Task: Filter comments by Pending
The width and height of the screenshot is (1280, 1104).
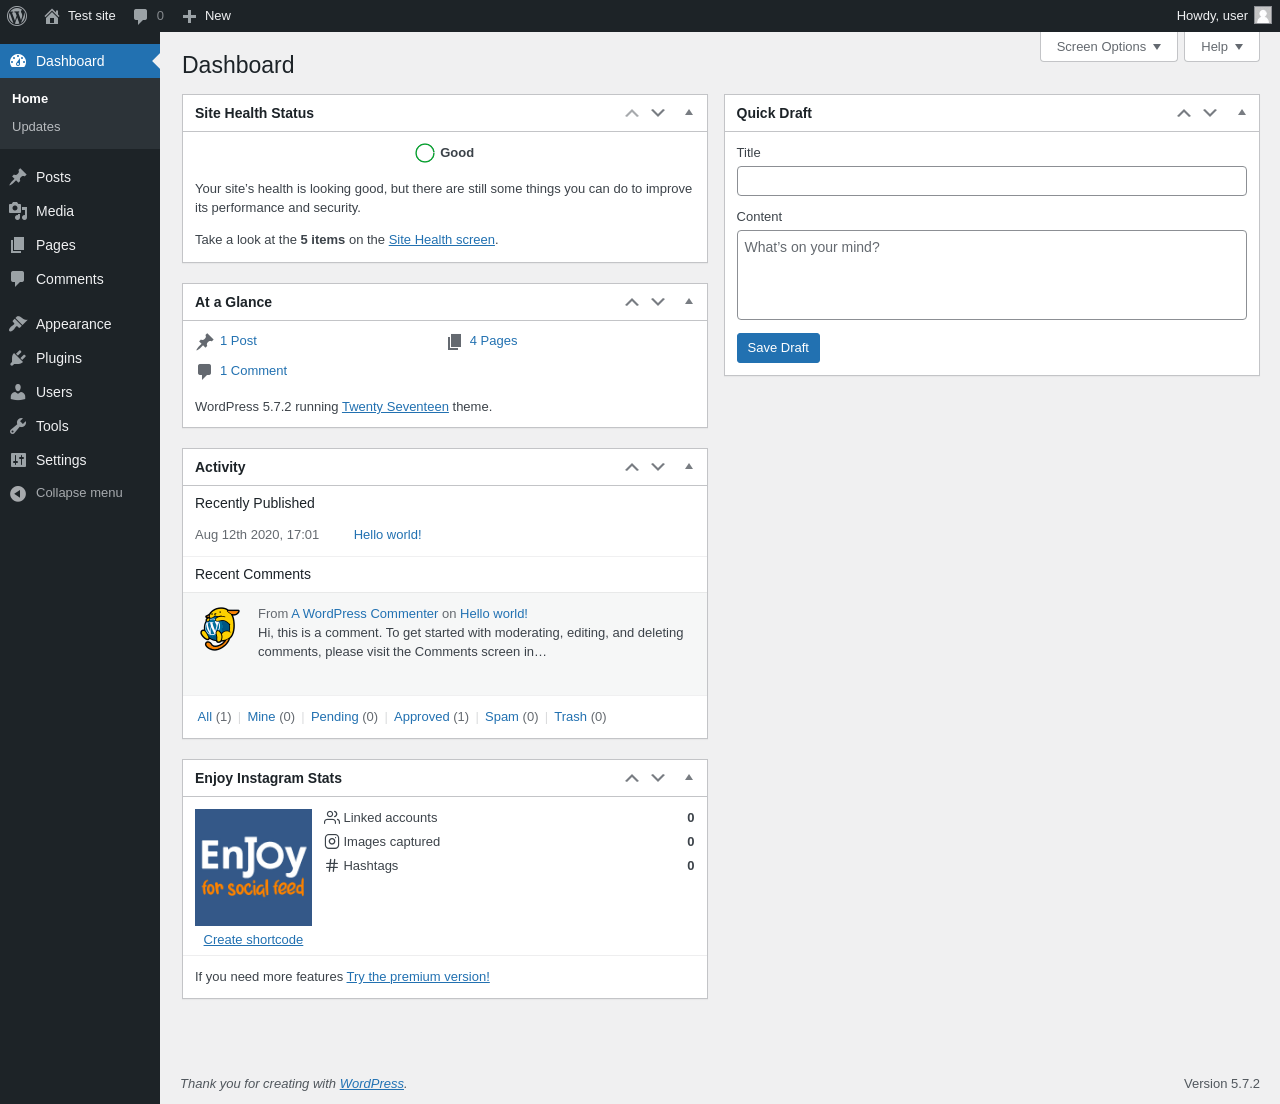Action: [x=334, y=717]
